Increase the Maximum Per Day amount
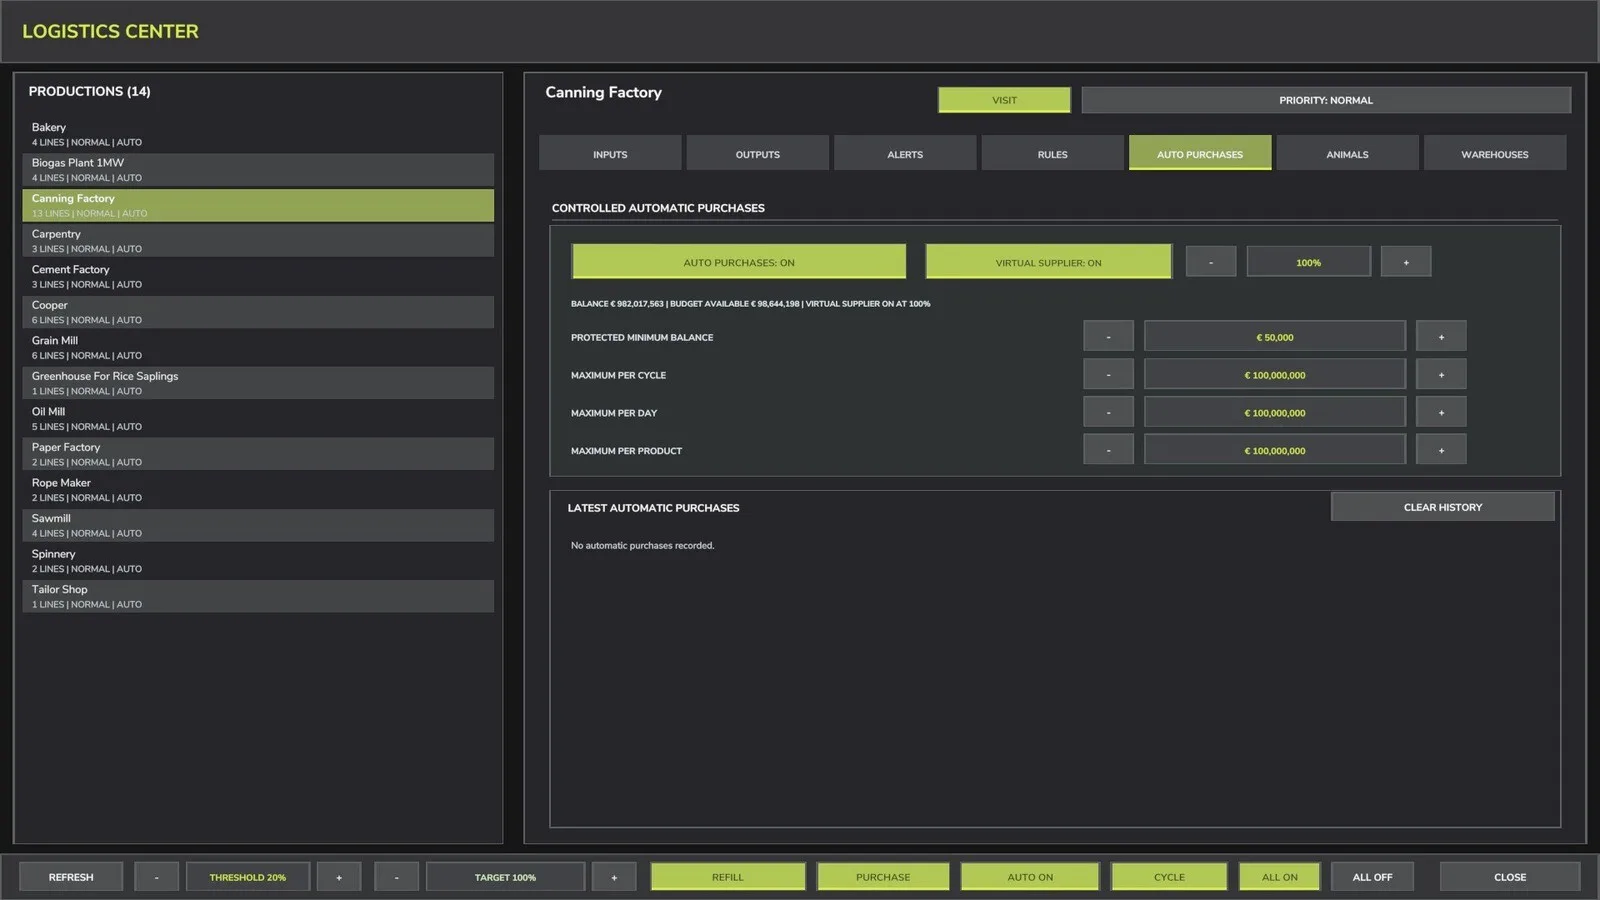Screen dimensions: 1600x900 pos(1441,412)
